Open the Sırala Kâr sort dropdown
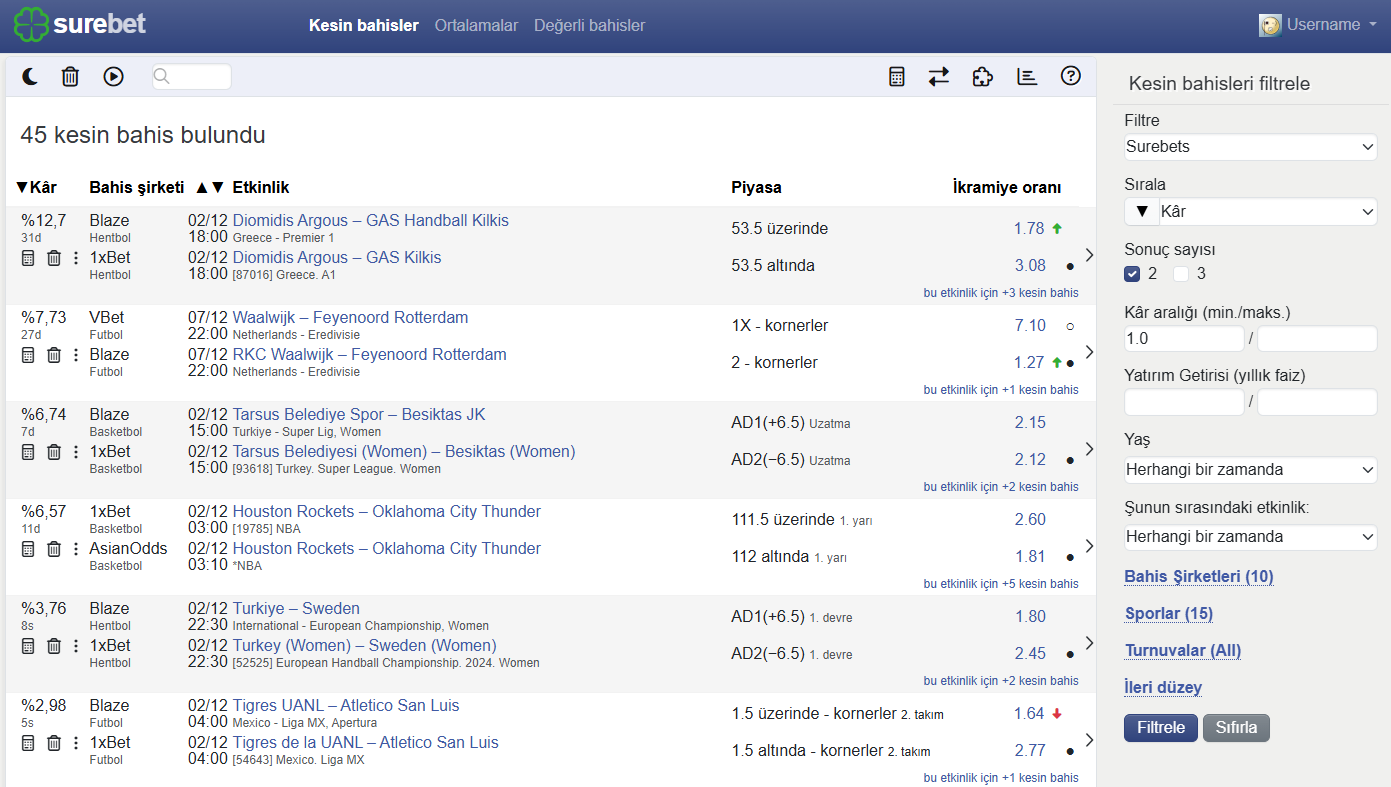This screenshot has width=1391, height=787. pyautogui.click(x=1267, y=212)
